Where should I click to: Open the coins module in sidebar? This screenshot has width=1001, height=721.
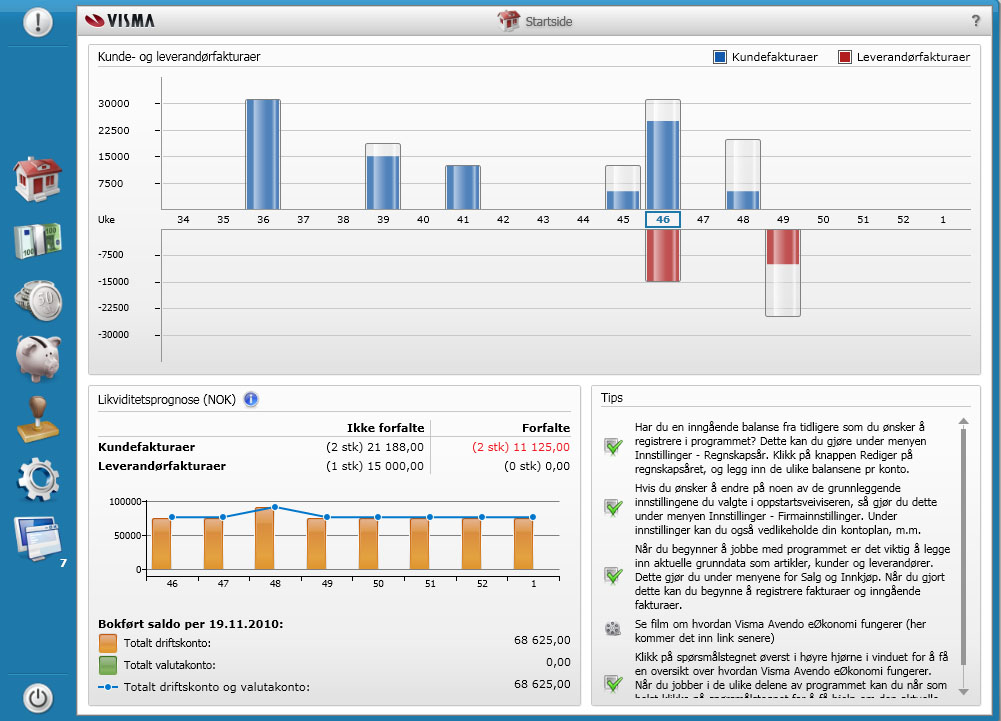[x=38, y=299]
